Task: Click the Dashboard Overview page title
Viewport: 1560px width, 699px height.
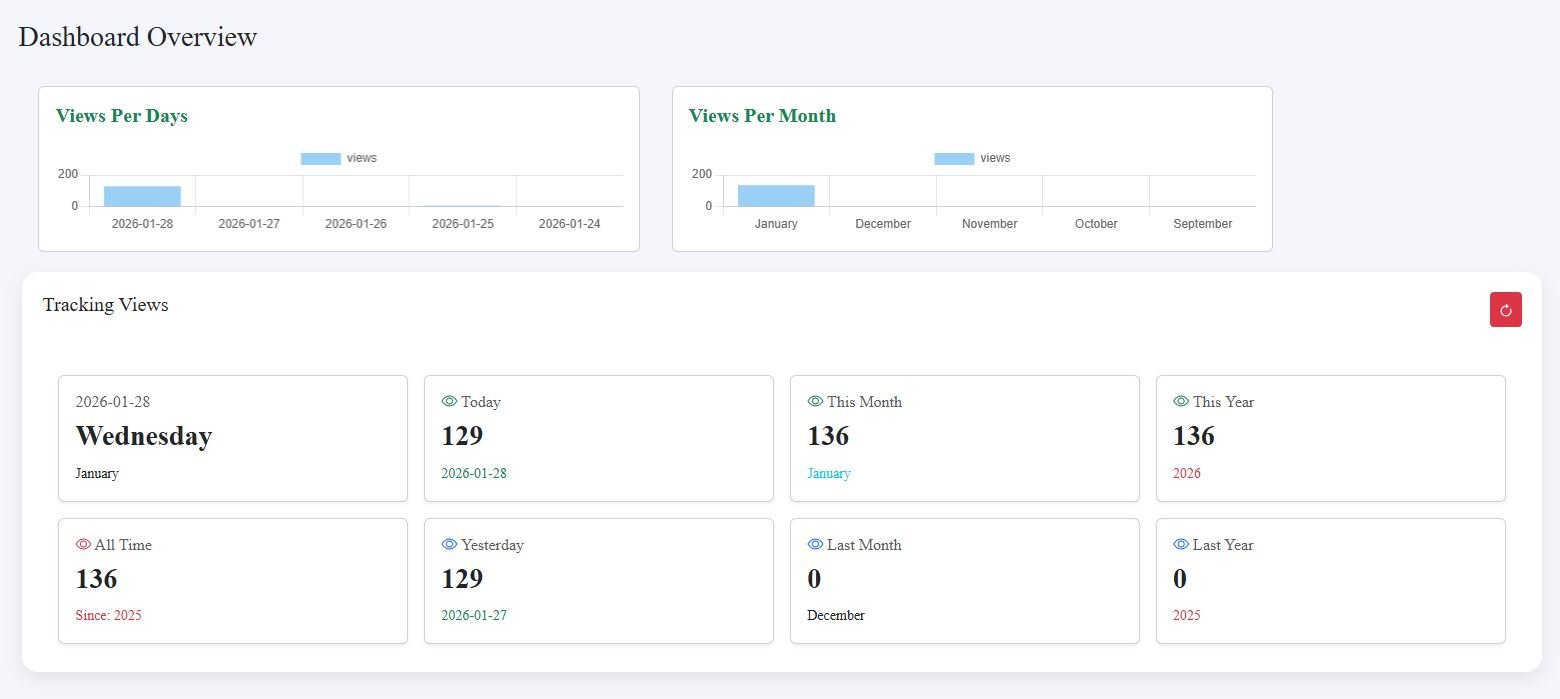Action: point(138,37)
